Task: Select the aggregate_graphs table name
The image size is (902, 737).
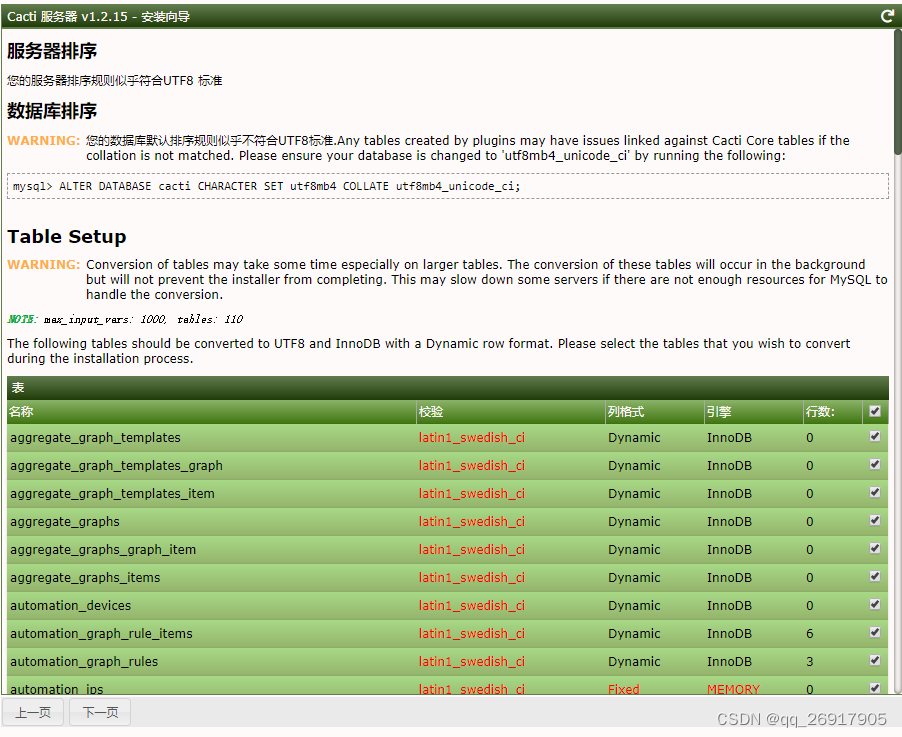Action: pos(65,522)
